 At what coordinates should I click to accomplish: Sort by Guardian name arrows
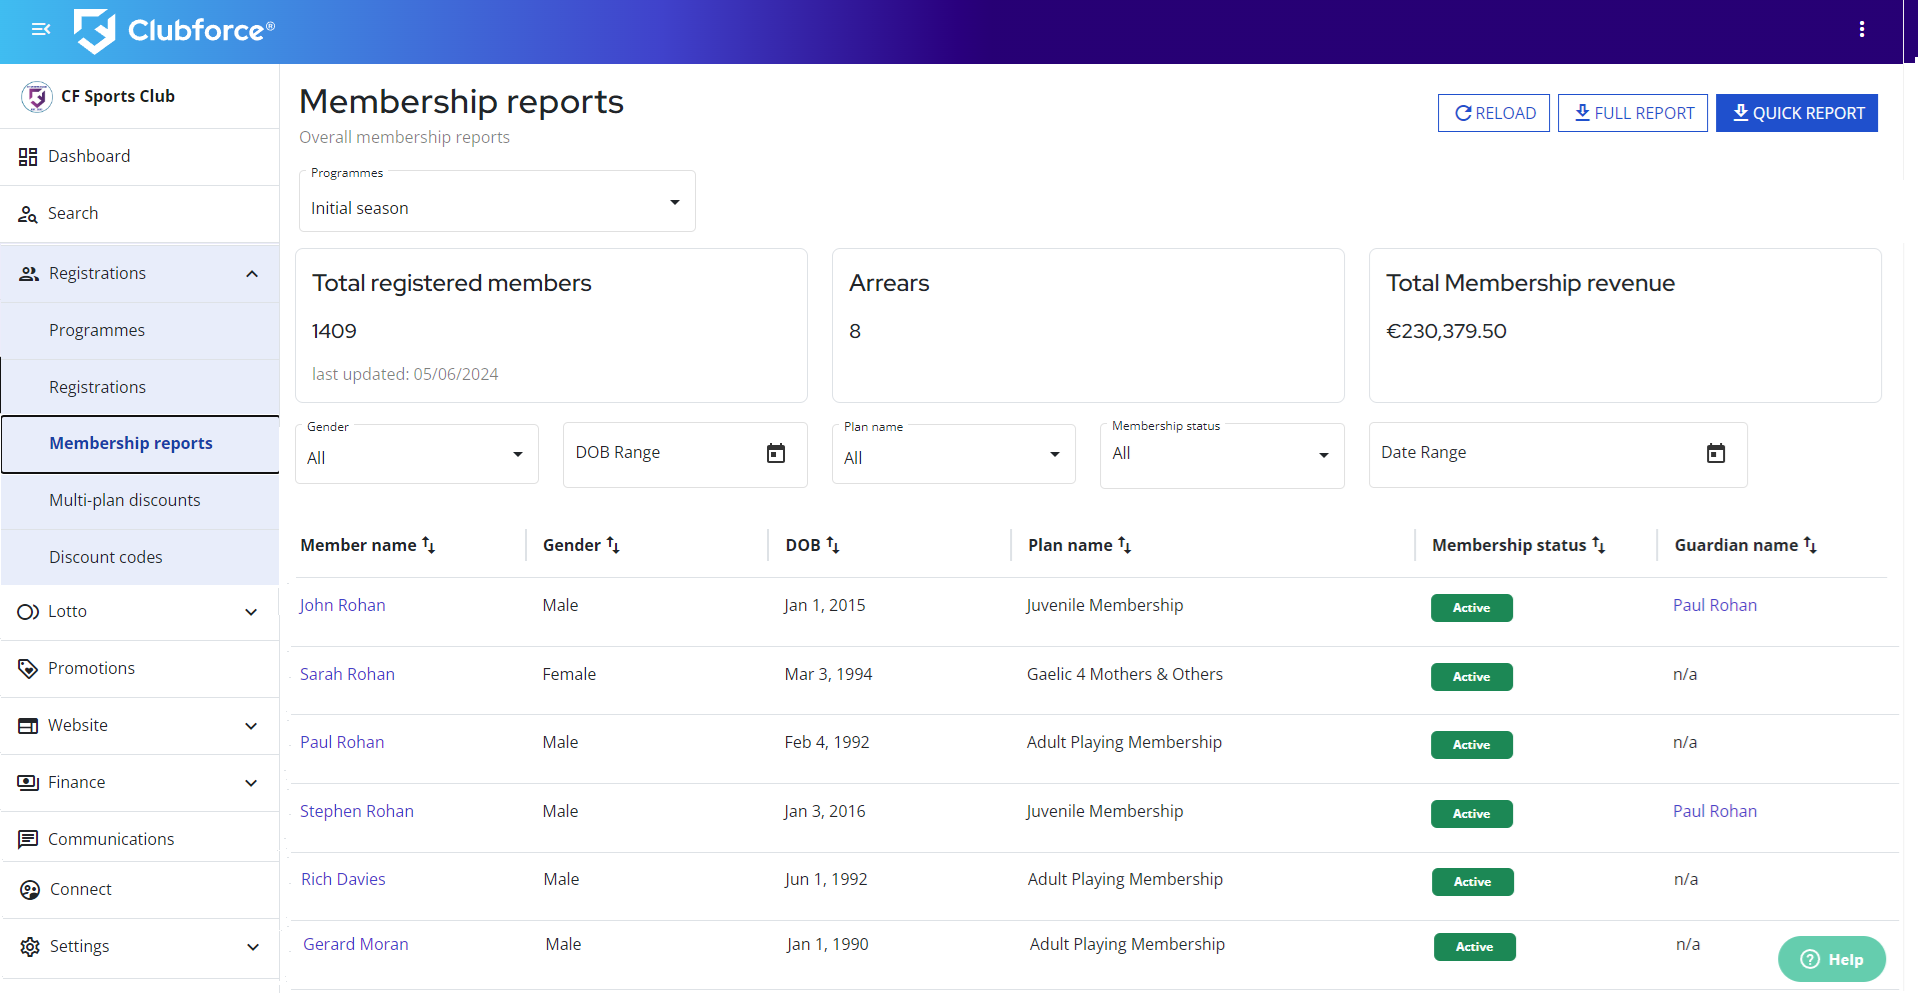tap(1810, 545)
